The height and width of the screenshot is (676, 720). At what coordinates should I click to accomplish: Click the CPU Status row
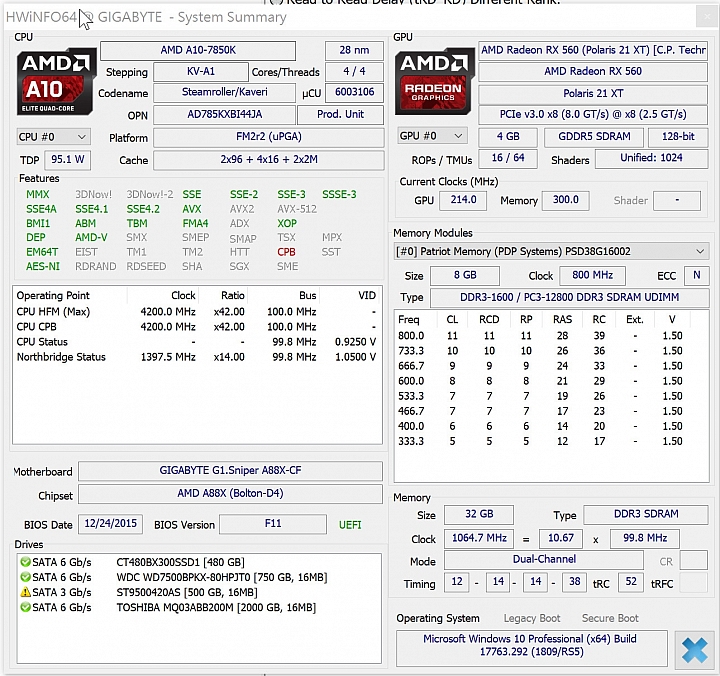pos(197,342)
